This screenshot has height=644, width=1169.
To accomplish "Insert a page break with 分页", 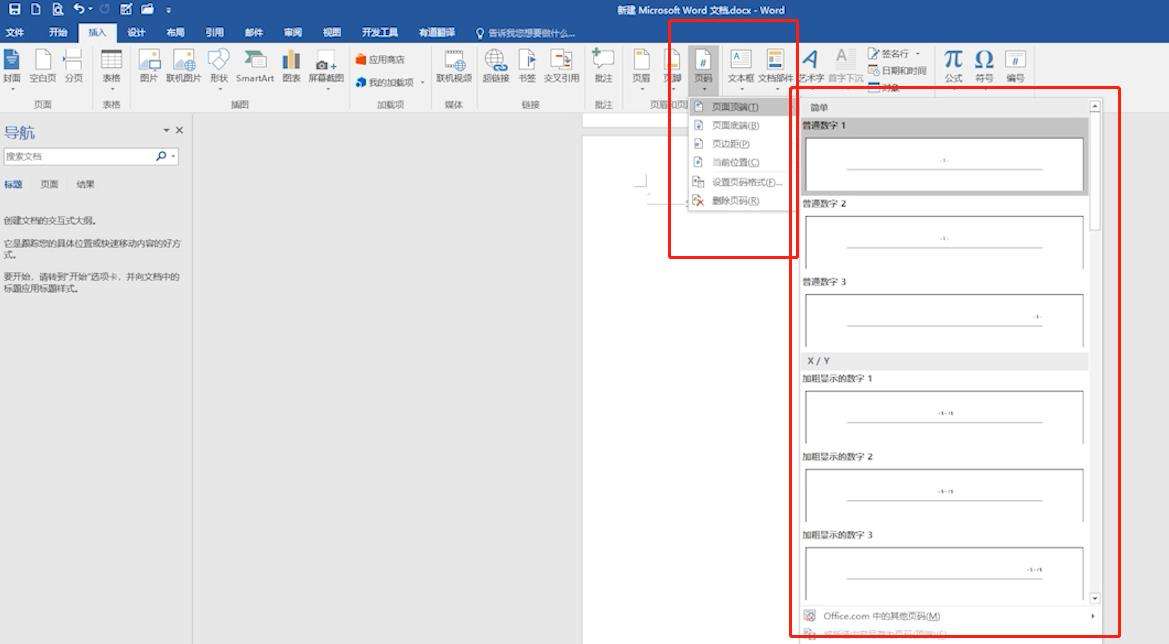I will tap(73, 67).
